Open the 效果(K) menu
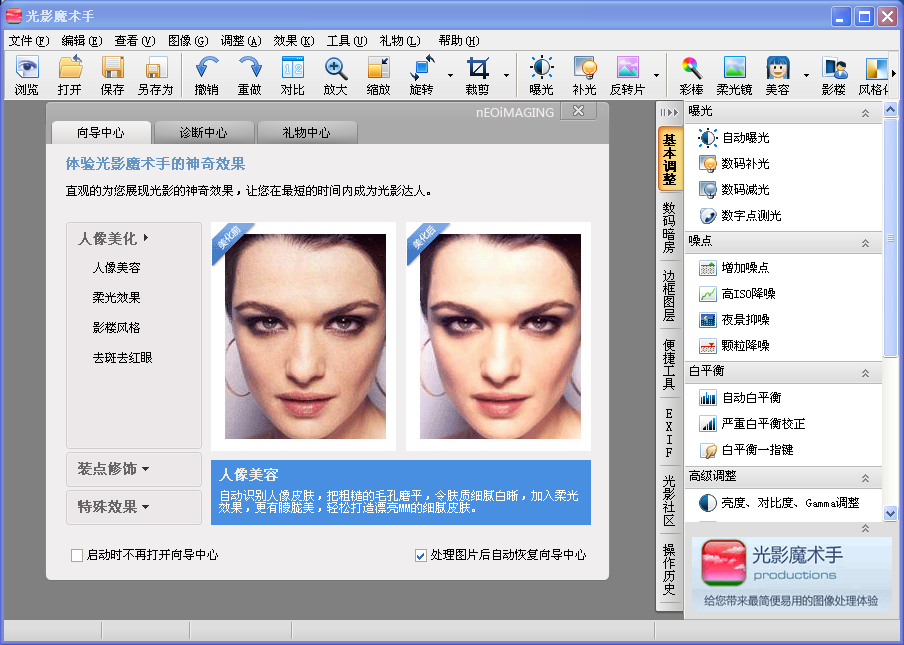The image size is (904, 645). 293,41
